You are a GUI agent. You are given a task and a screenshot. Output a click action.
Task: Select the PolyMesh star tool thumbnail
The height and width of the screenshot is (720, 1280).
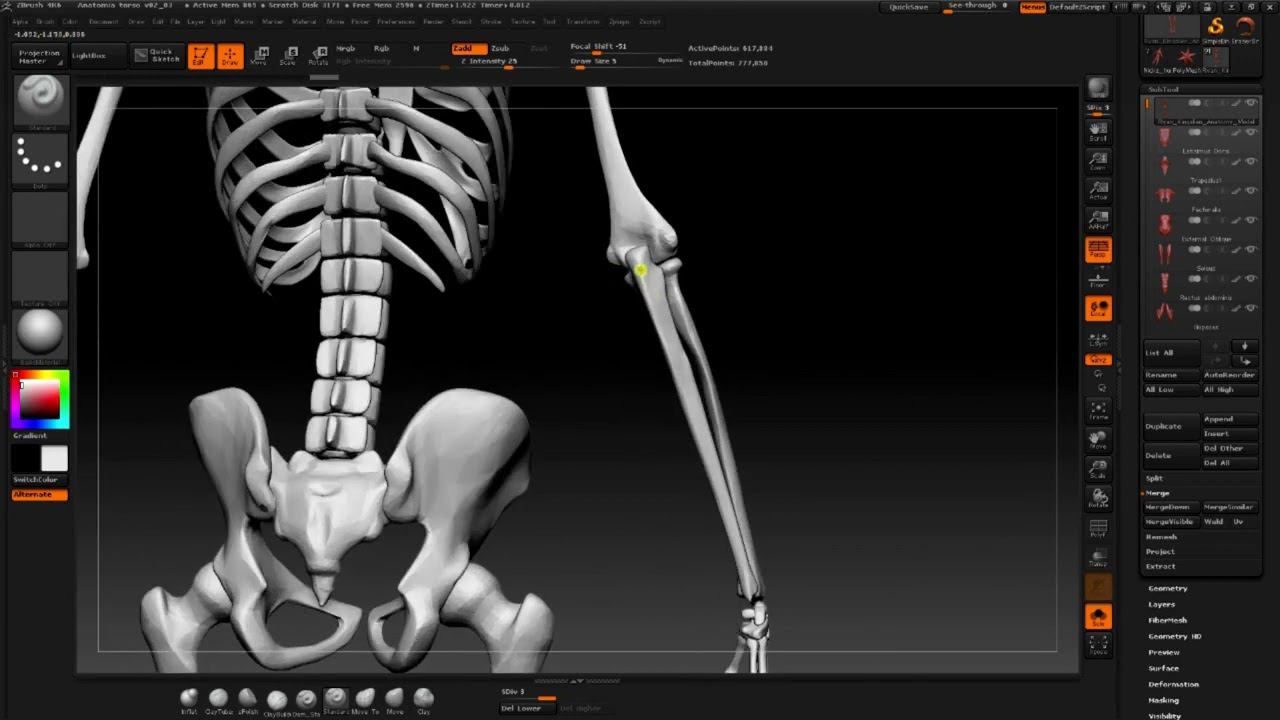point(1187,59)
